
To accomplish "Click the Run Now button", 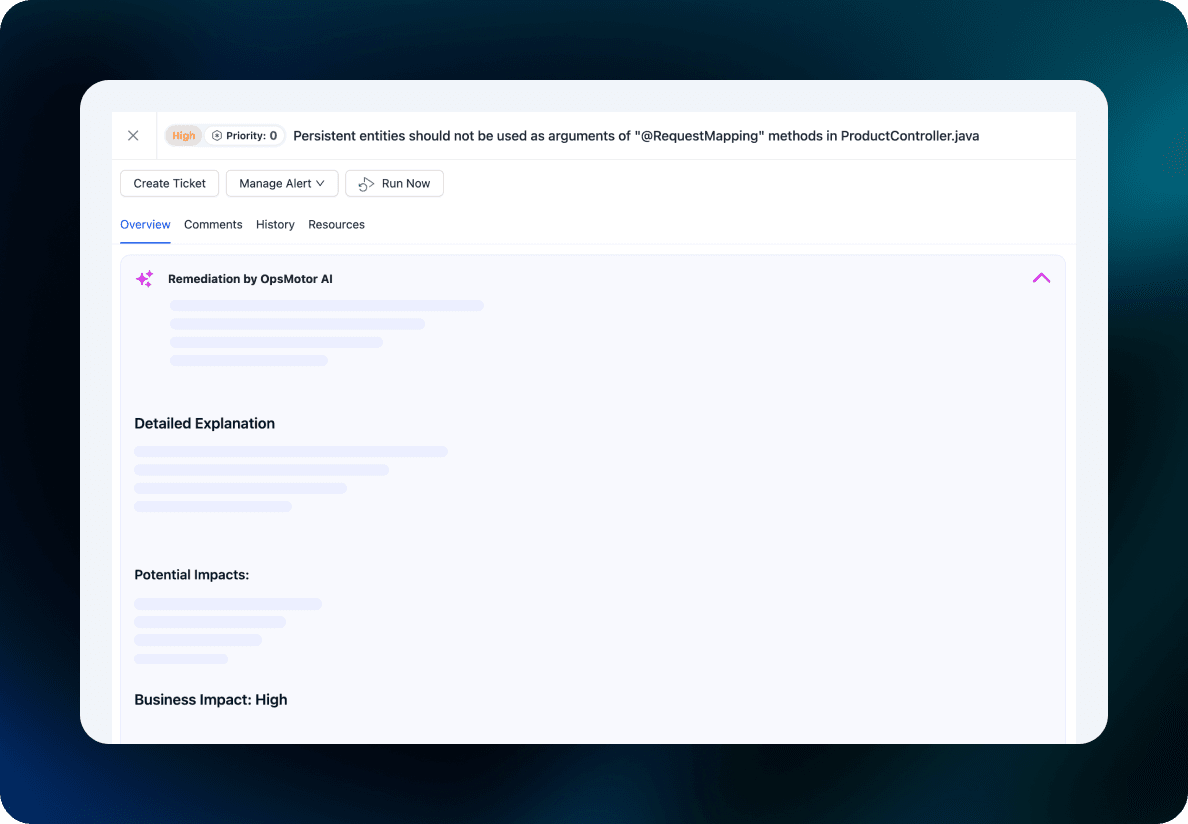I will pyautogui.click(x=394, y=183).
